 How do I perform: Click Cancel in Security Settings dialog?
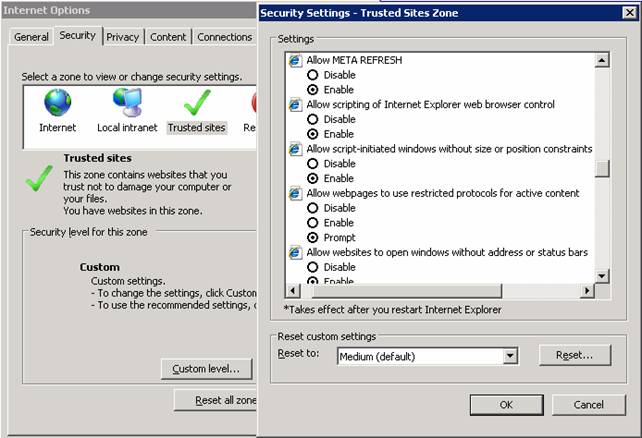pos(588,405)
